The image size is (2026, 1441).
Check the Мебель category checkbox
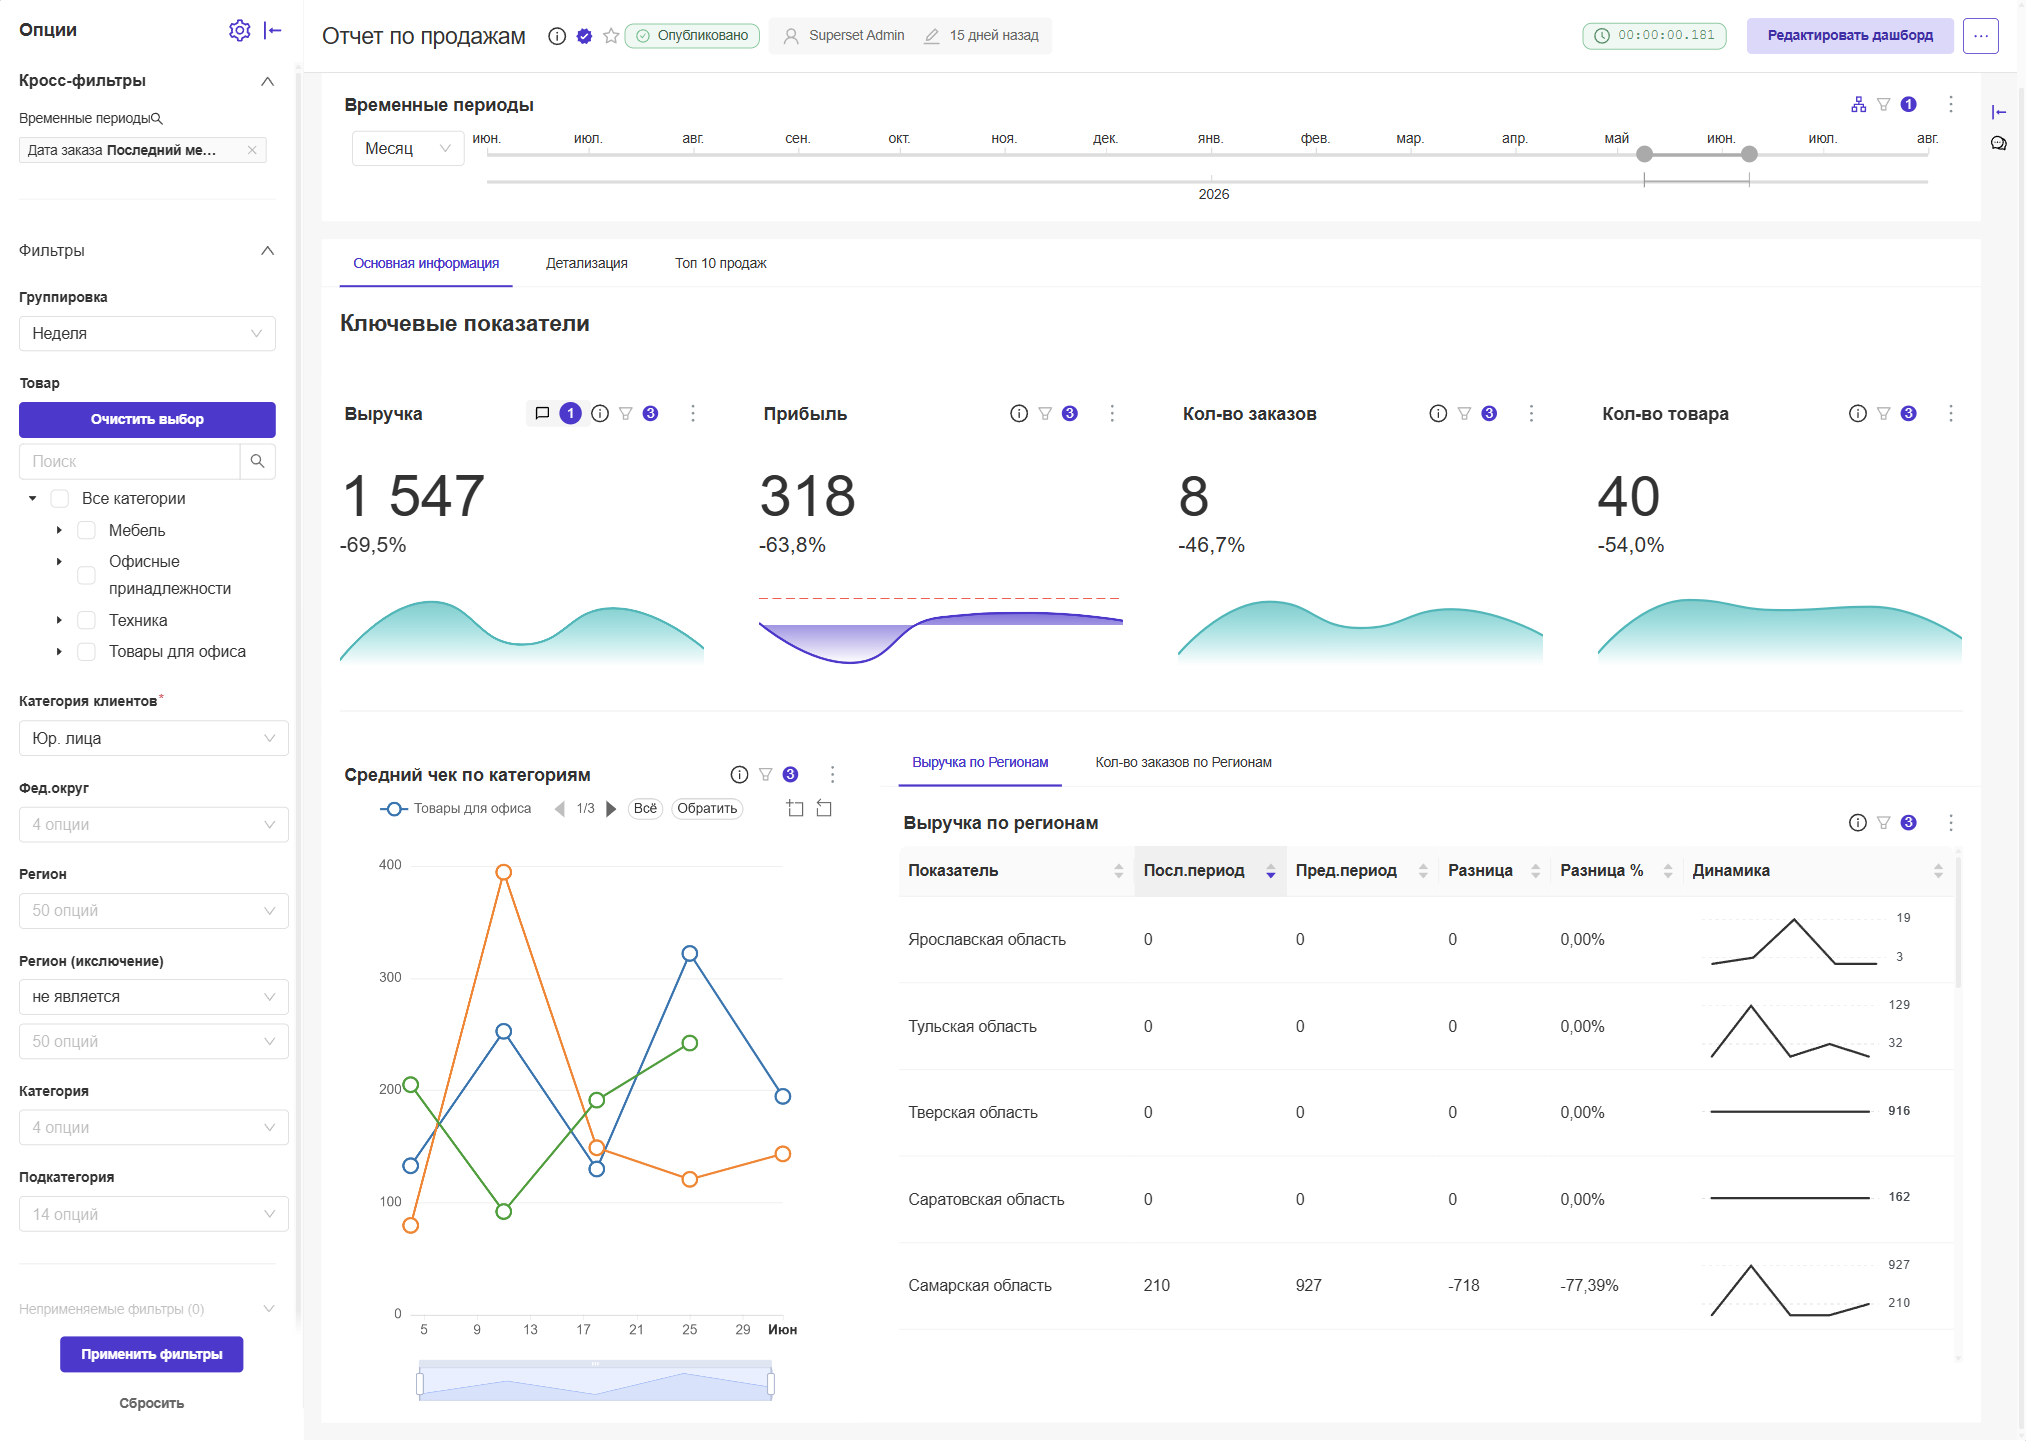click(87, 530)
